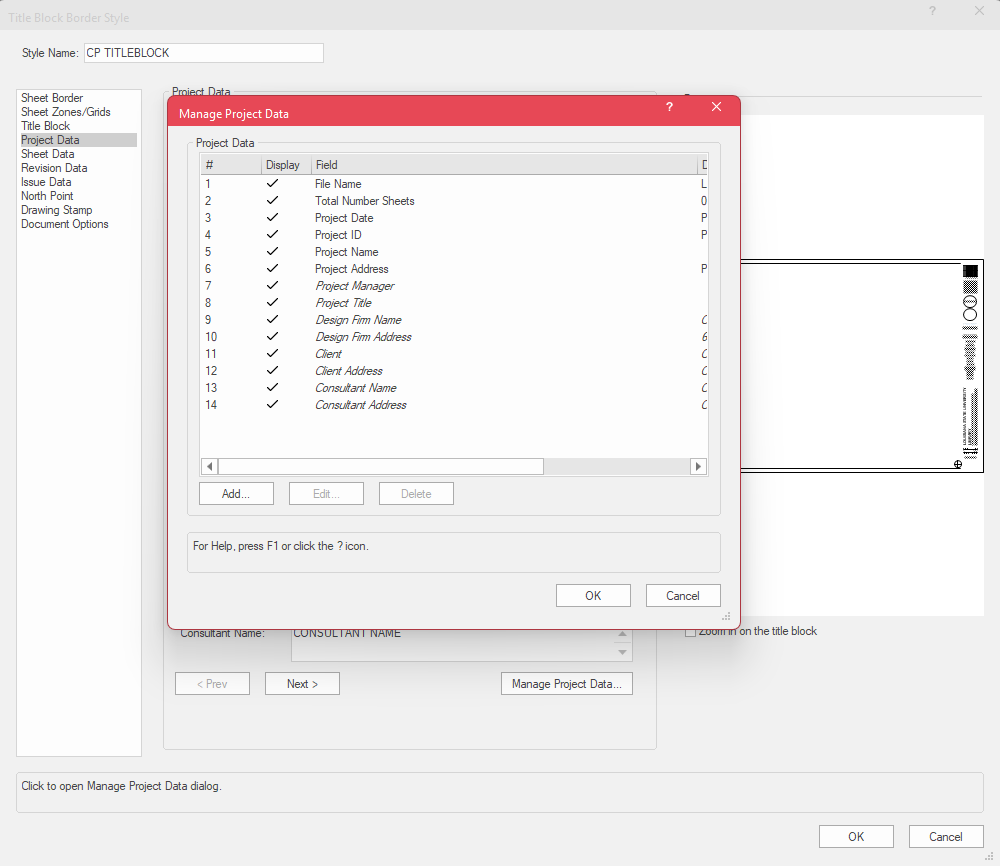Select the Design Firm Name row

point(358,320)
